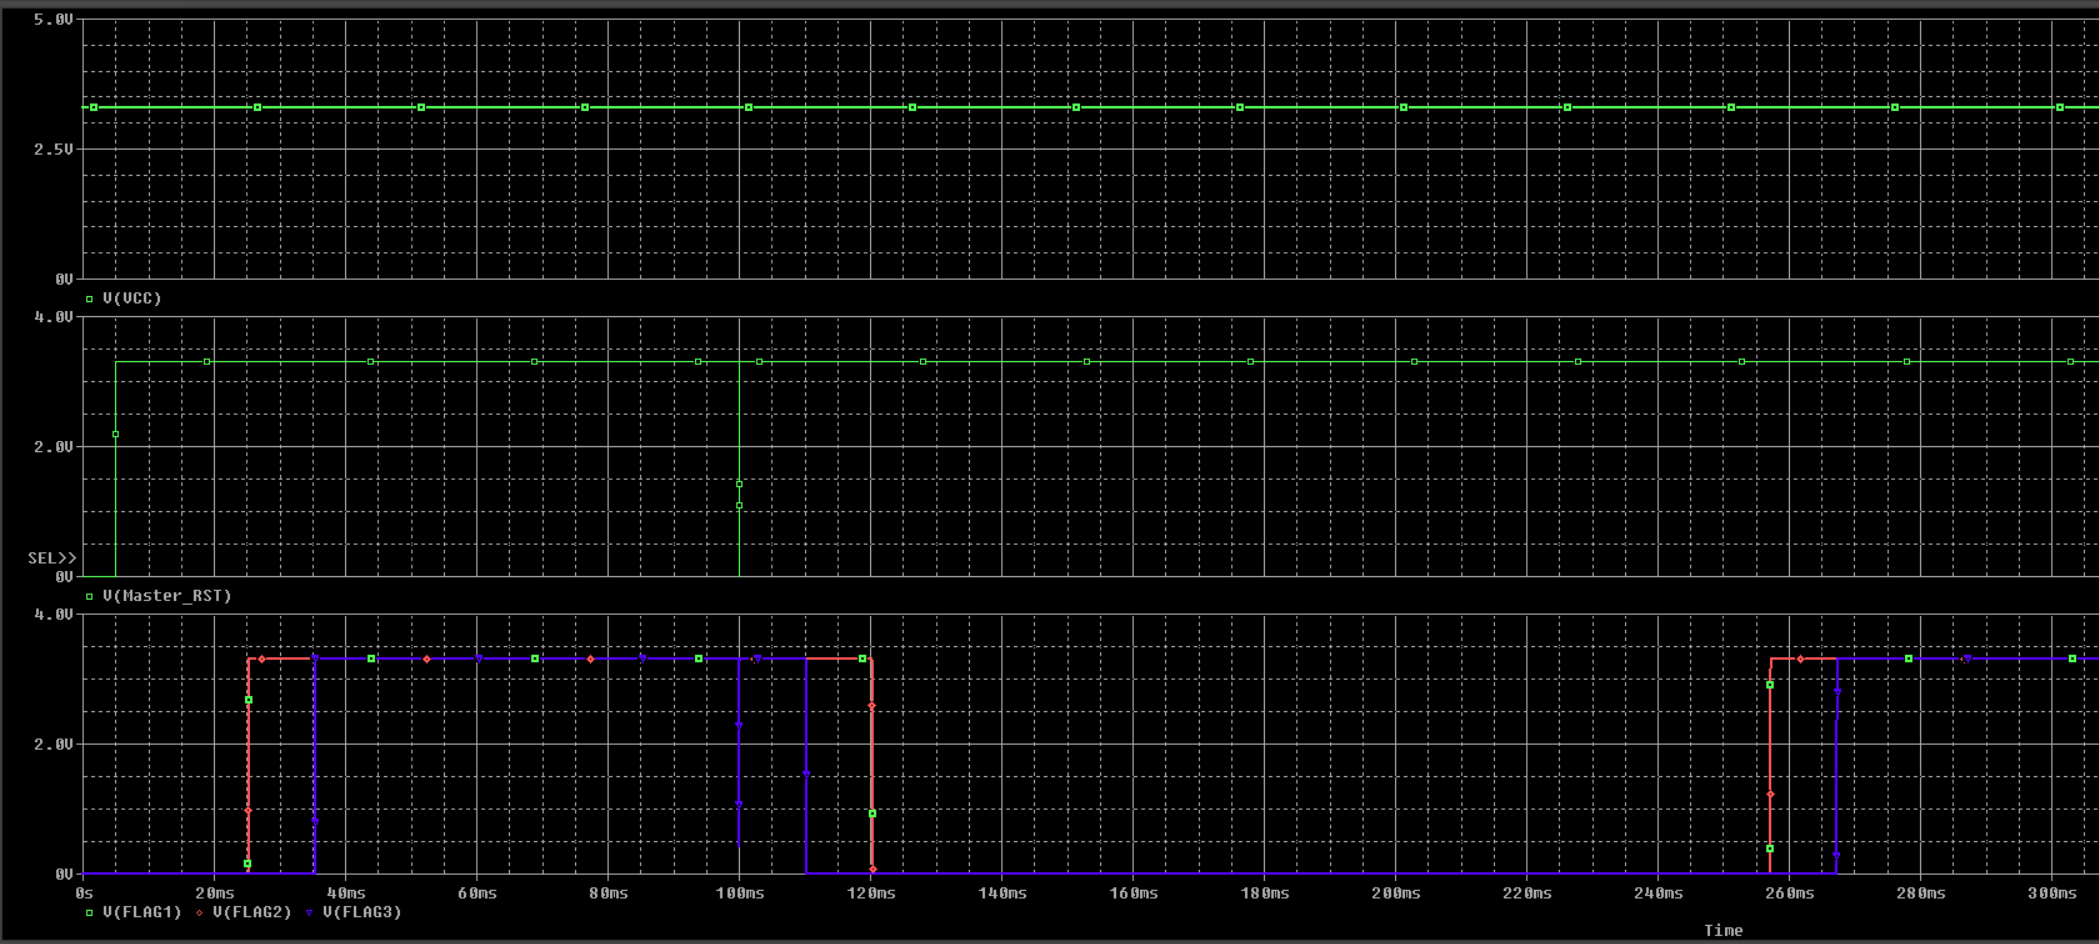
Task: Click the V(FLAG2) red diamond legend icon
Action: coord(199,913)
